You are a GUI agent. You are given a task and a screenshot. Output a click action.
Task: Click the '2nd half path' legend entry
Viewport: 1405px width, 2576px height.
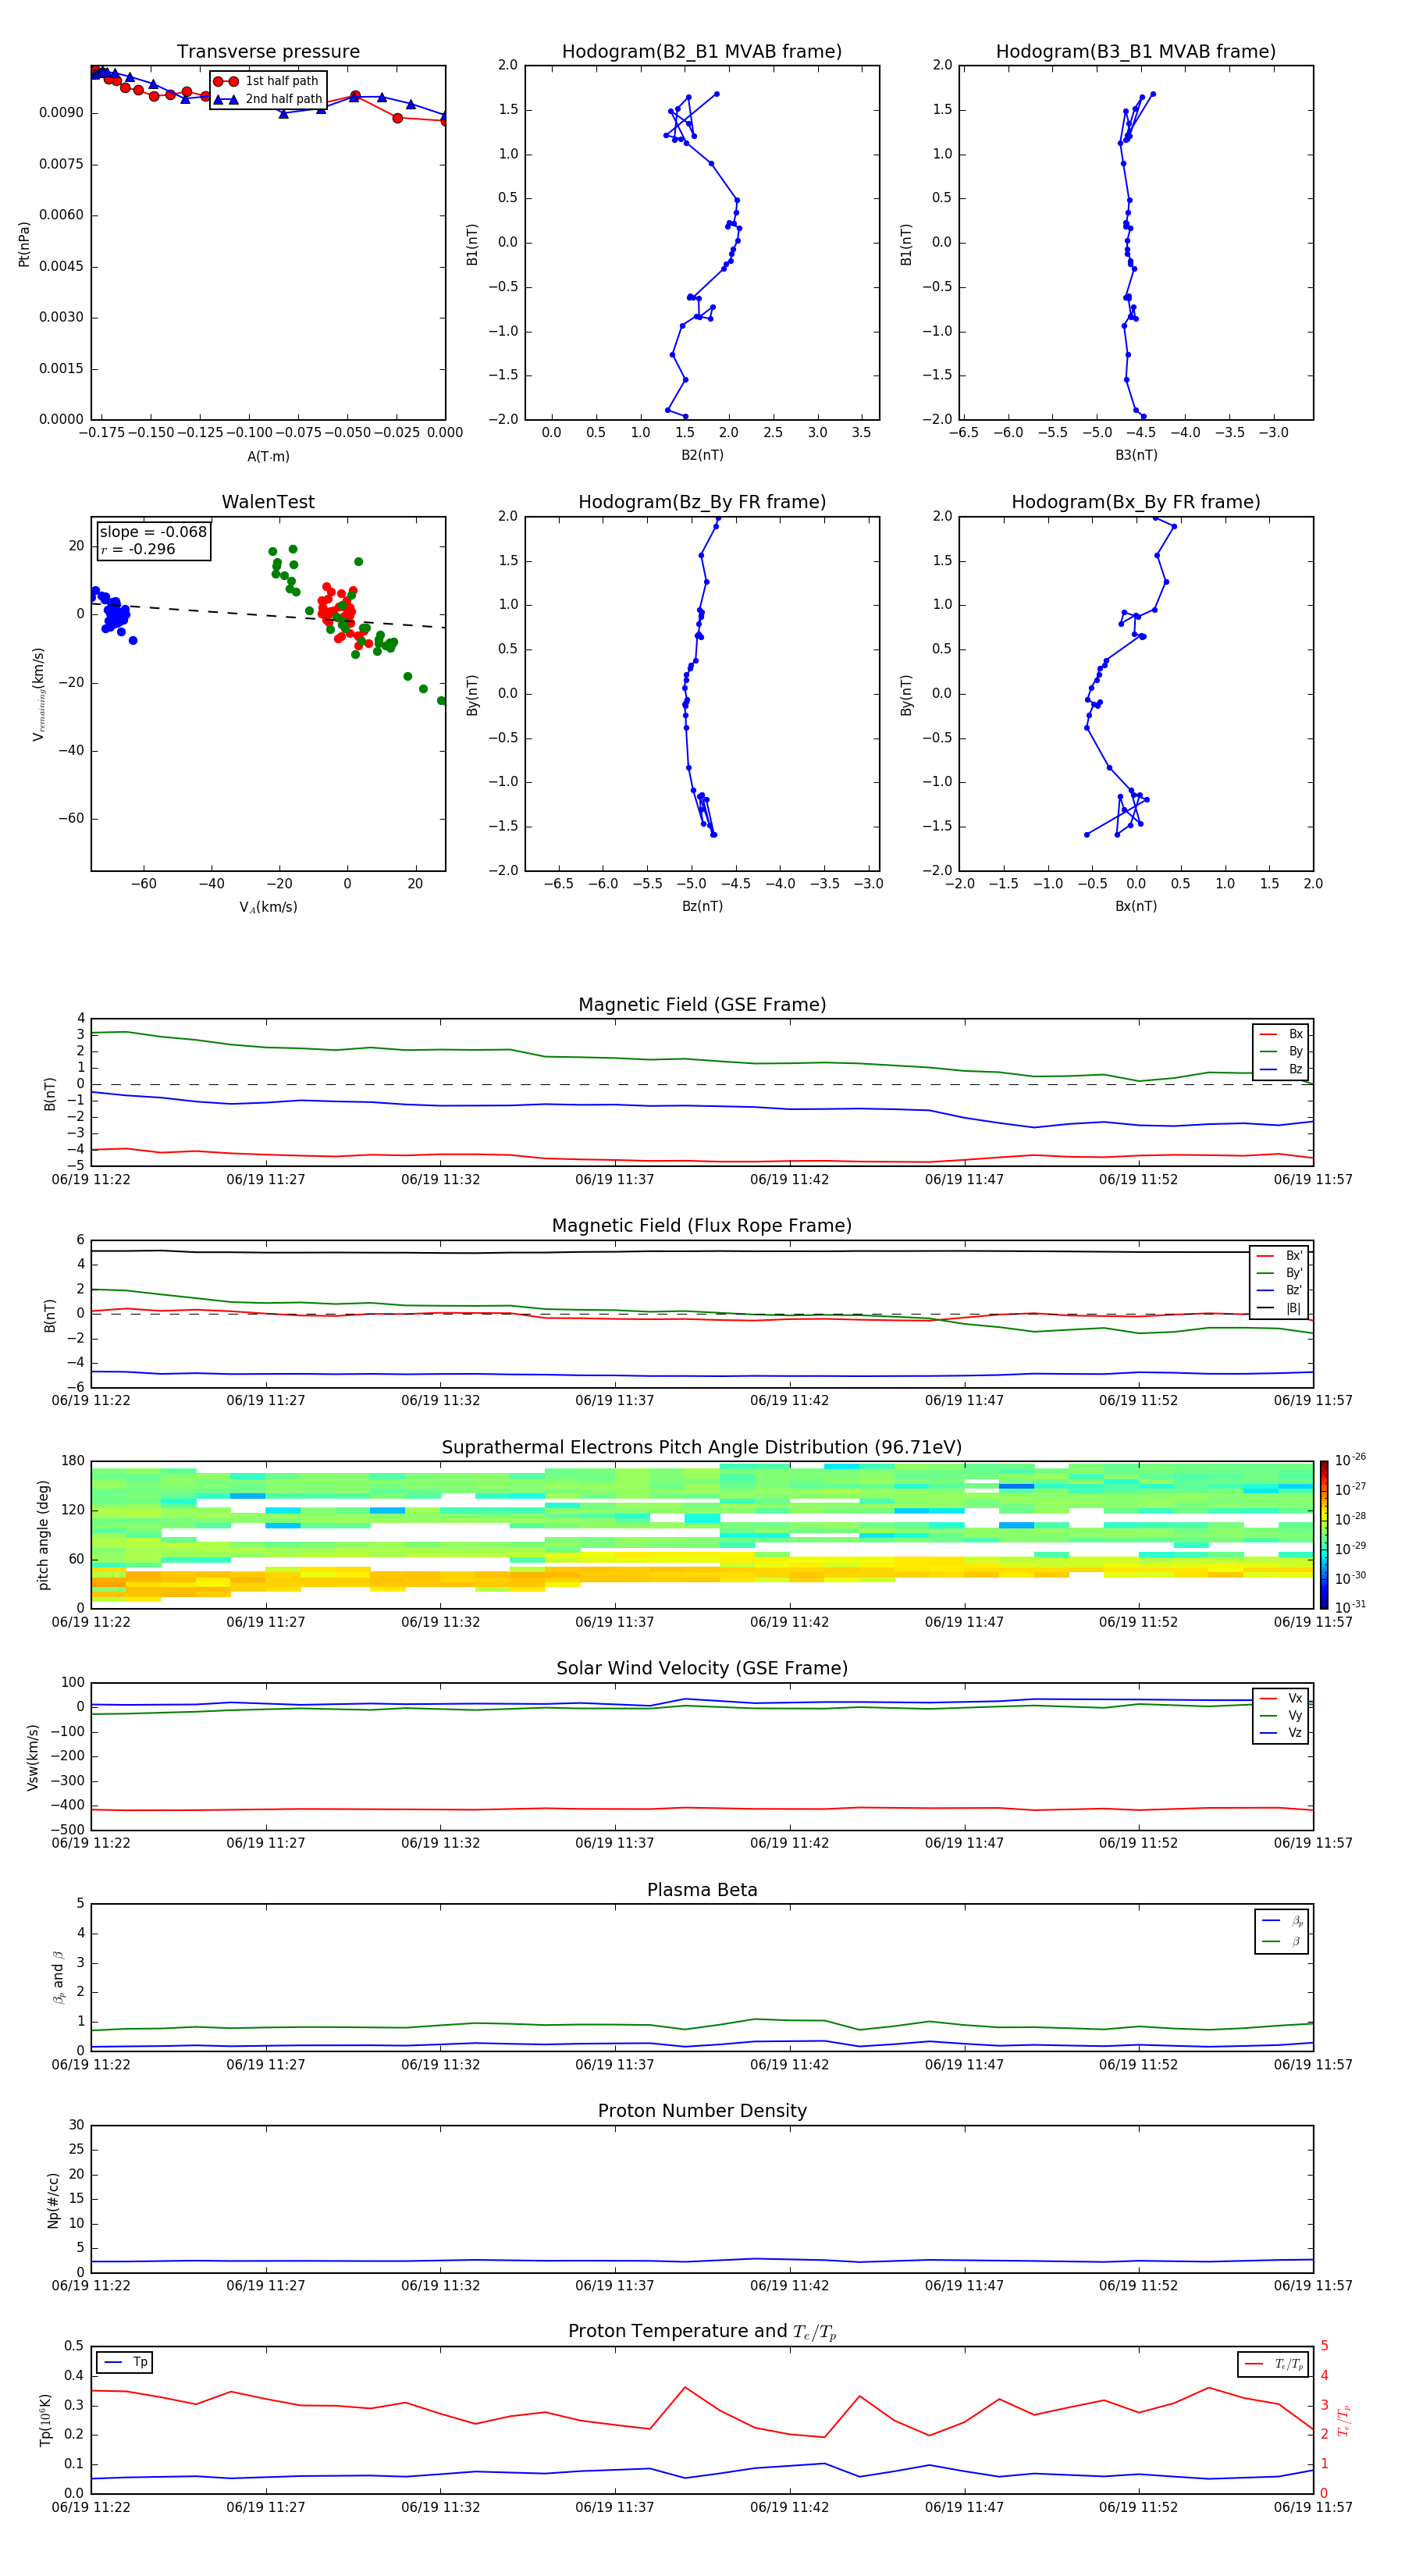click(x=268, y=99)
